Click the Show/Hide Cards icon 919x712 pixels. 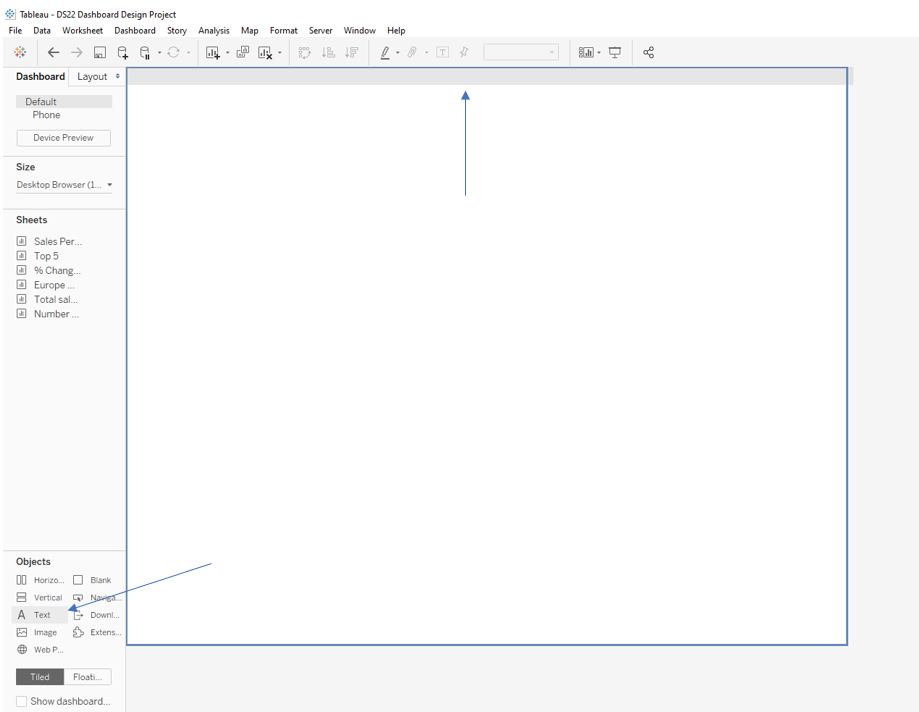[x=586, y=52]
